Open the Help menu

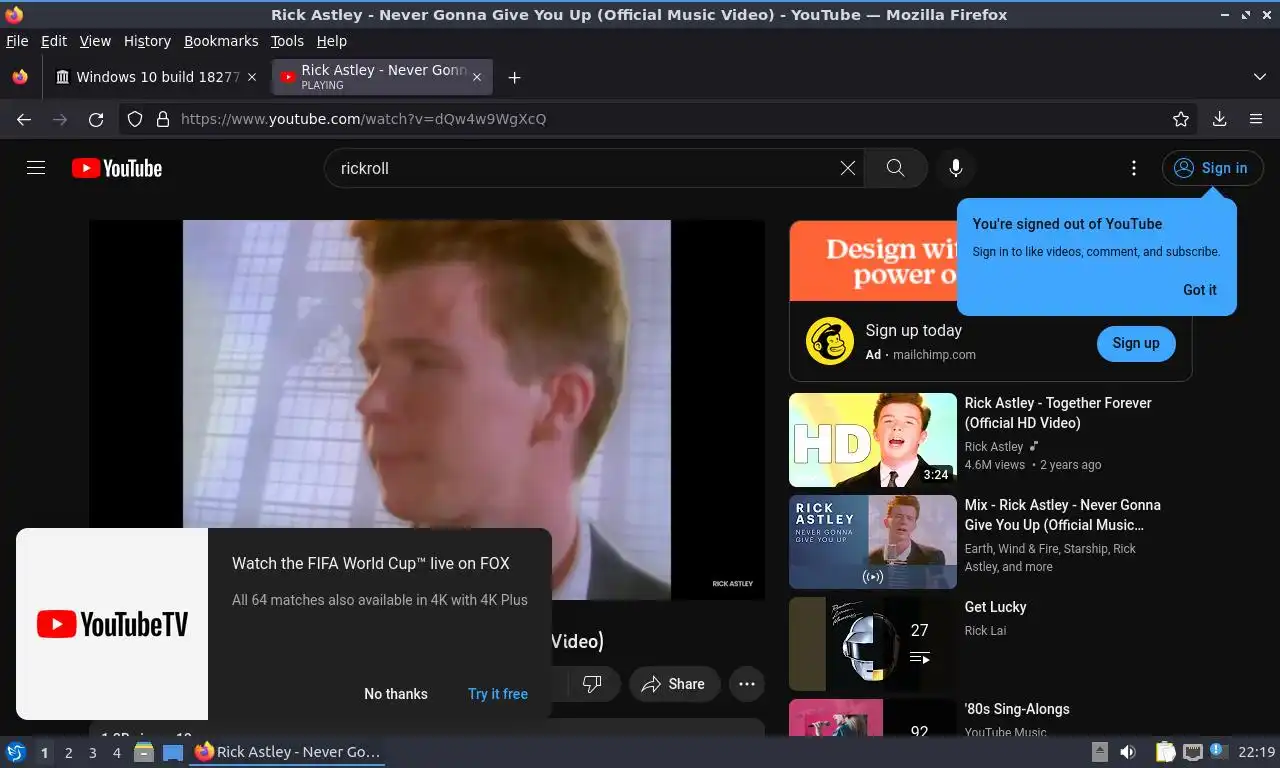pyautogui.click(x=332, y=41)
